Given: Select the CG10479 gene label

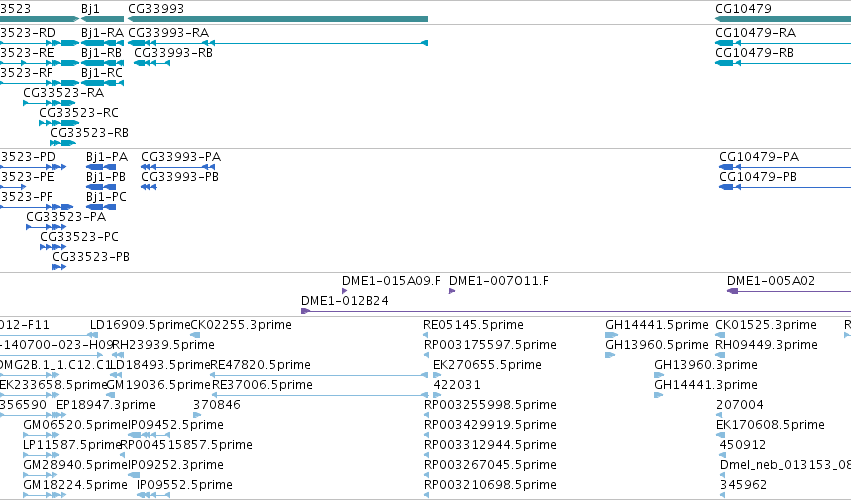Looking at the screenshot, I should tap(743, 9).
